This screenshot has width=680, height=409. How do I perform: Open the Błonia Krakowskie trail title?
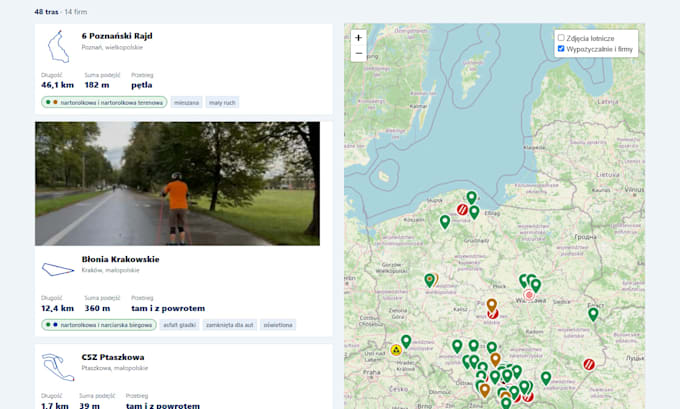(120, 259)
